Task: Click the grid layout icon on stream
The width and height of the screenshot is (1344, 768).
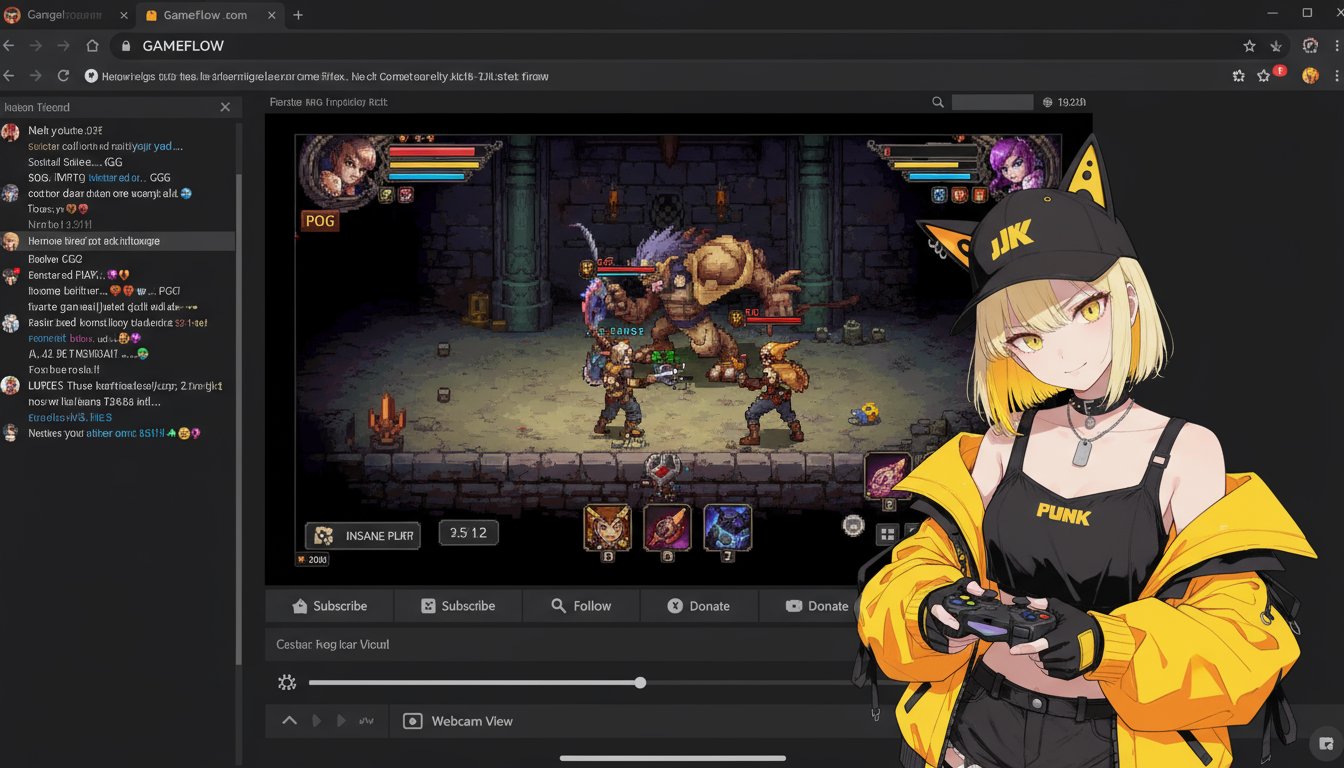Action: [886, 535]
